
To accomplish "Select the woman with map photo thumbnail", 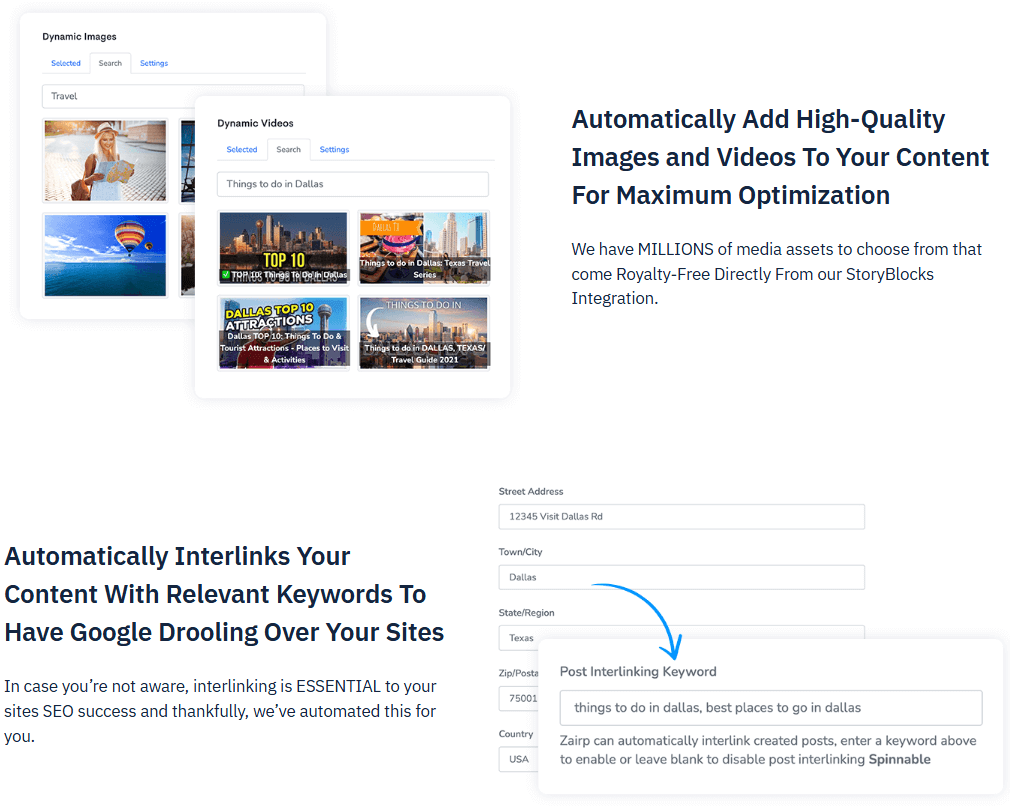I will (x=105, y=161).
